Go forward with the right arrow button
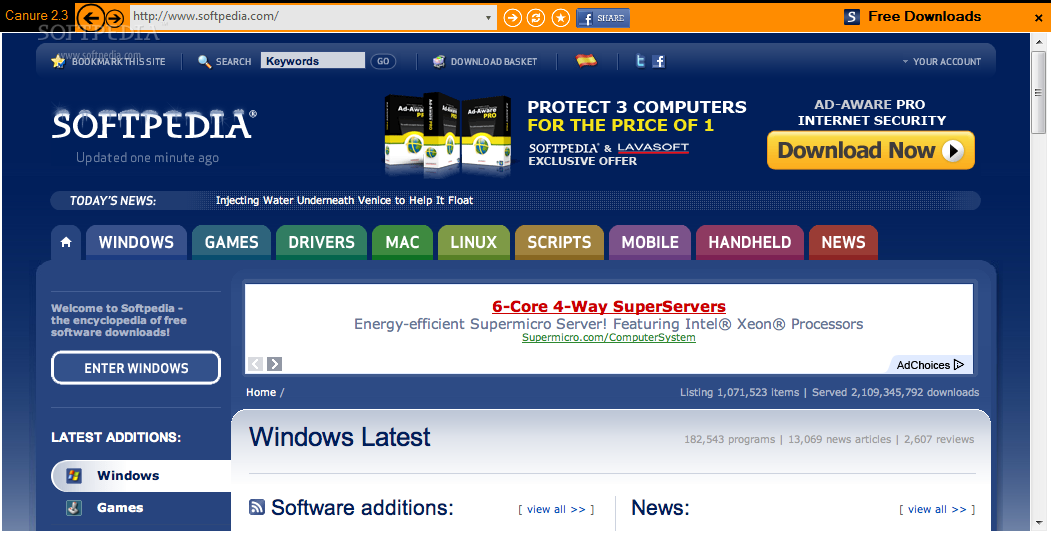1051x537 pixels. click(x=115, y=17)
